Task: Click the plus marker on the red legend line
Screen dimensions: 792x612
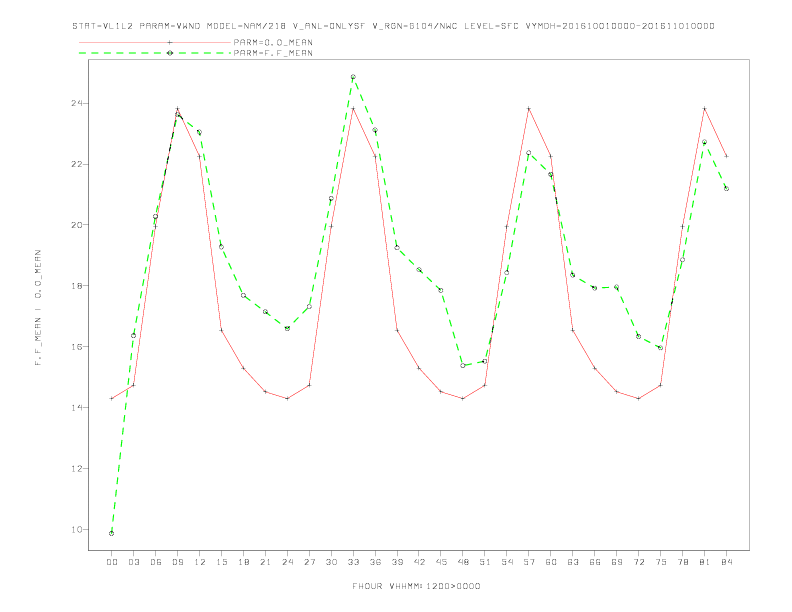Action: (x=170, y=42)
